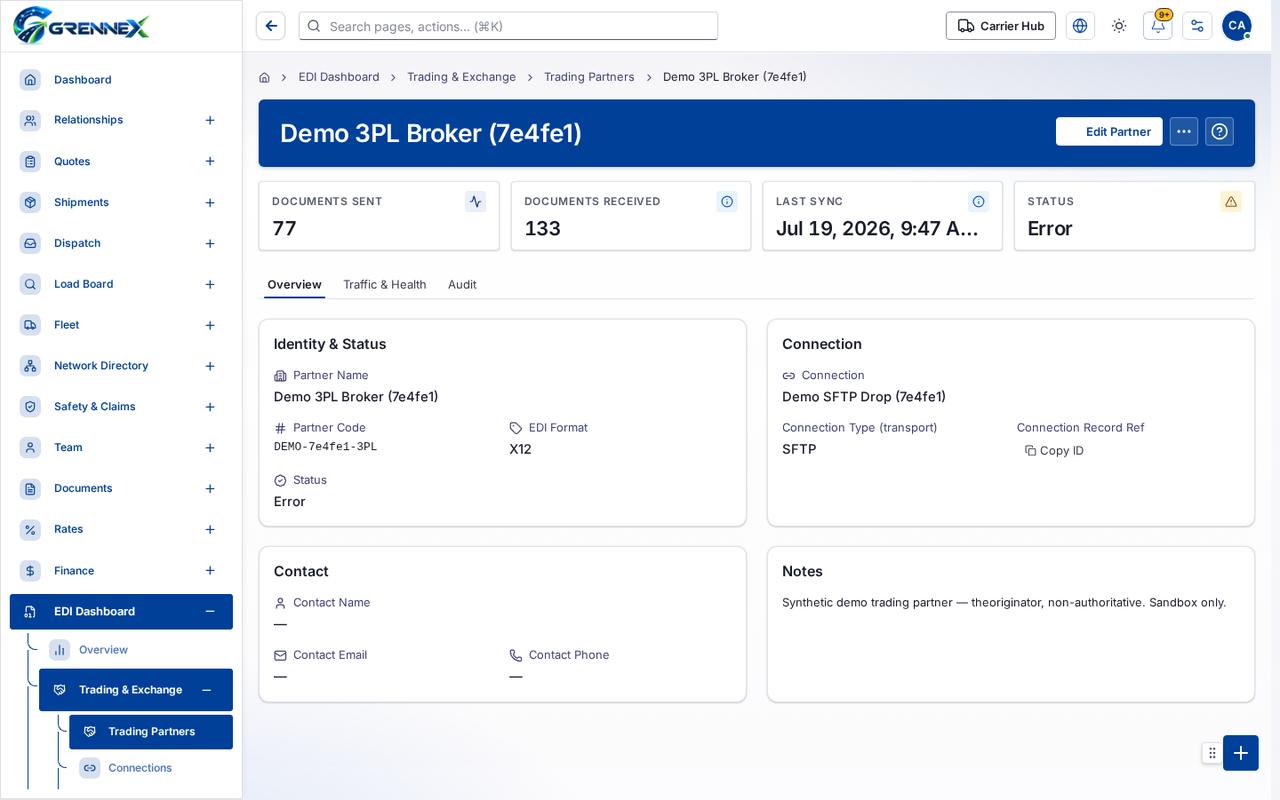
Task: Open display settings sliders icon
Action: [1197, 26]
